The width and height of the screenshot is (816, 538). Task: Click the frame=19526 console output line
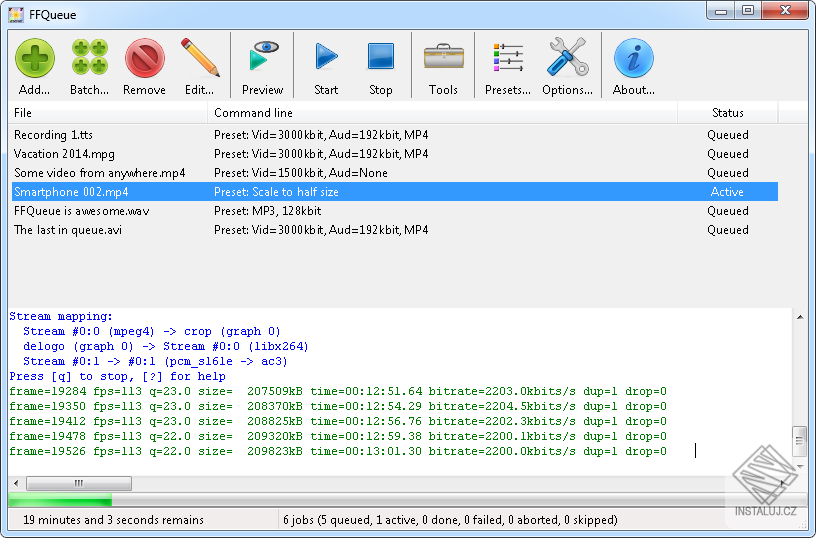click(338, 451)
